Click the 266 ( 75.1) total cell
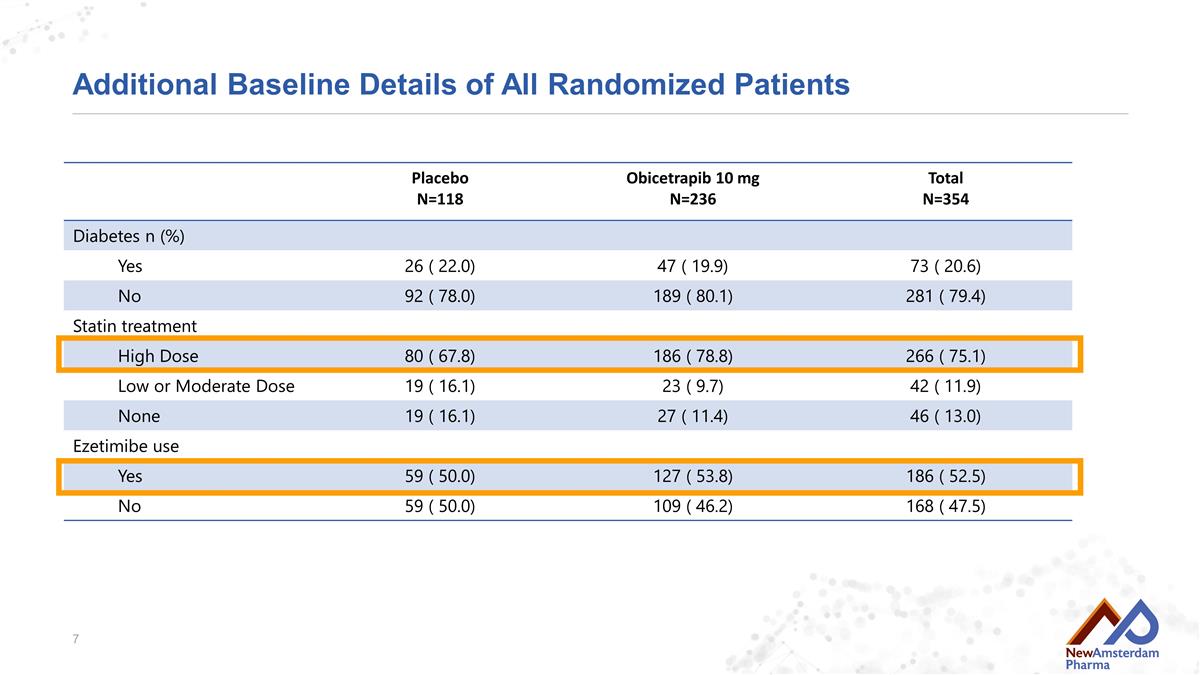Screen dimensions: 1200x675 (945, 356)
